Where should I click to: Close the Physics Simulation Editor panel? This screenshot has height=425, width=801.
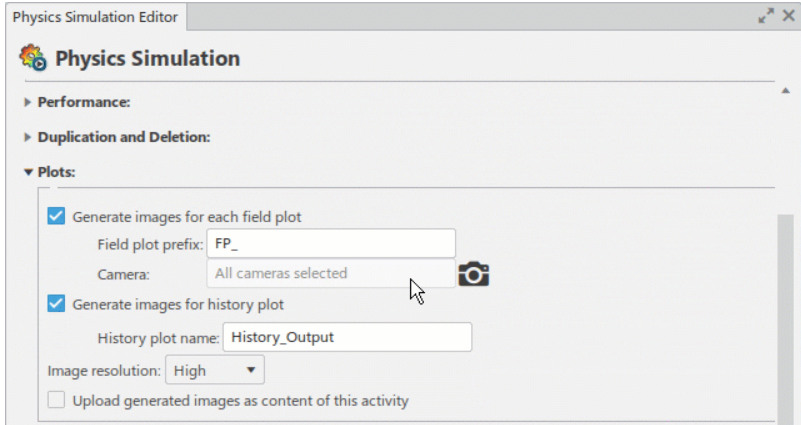point(787,16)
